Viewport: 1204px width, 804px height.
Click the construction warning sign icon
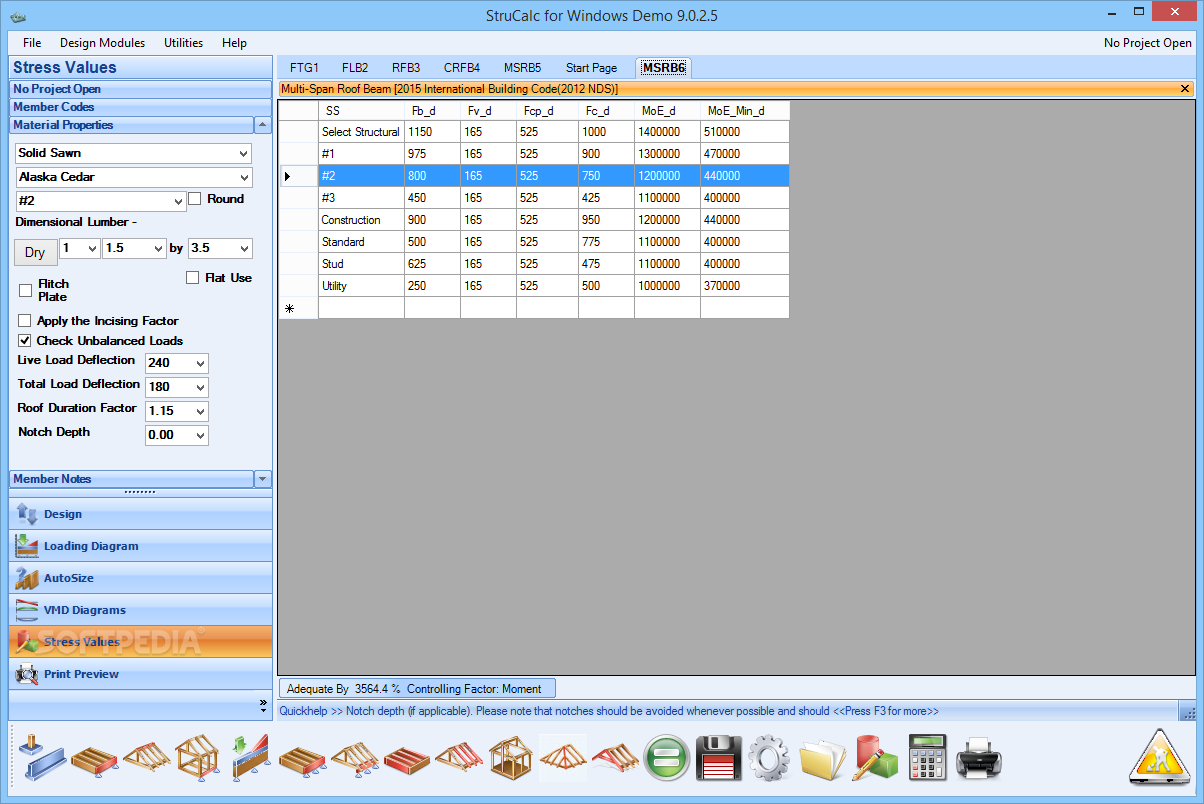[x=1159, y=757]
